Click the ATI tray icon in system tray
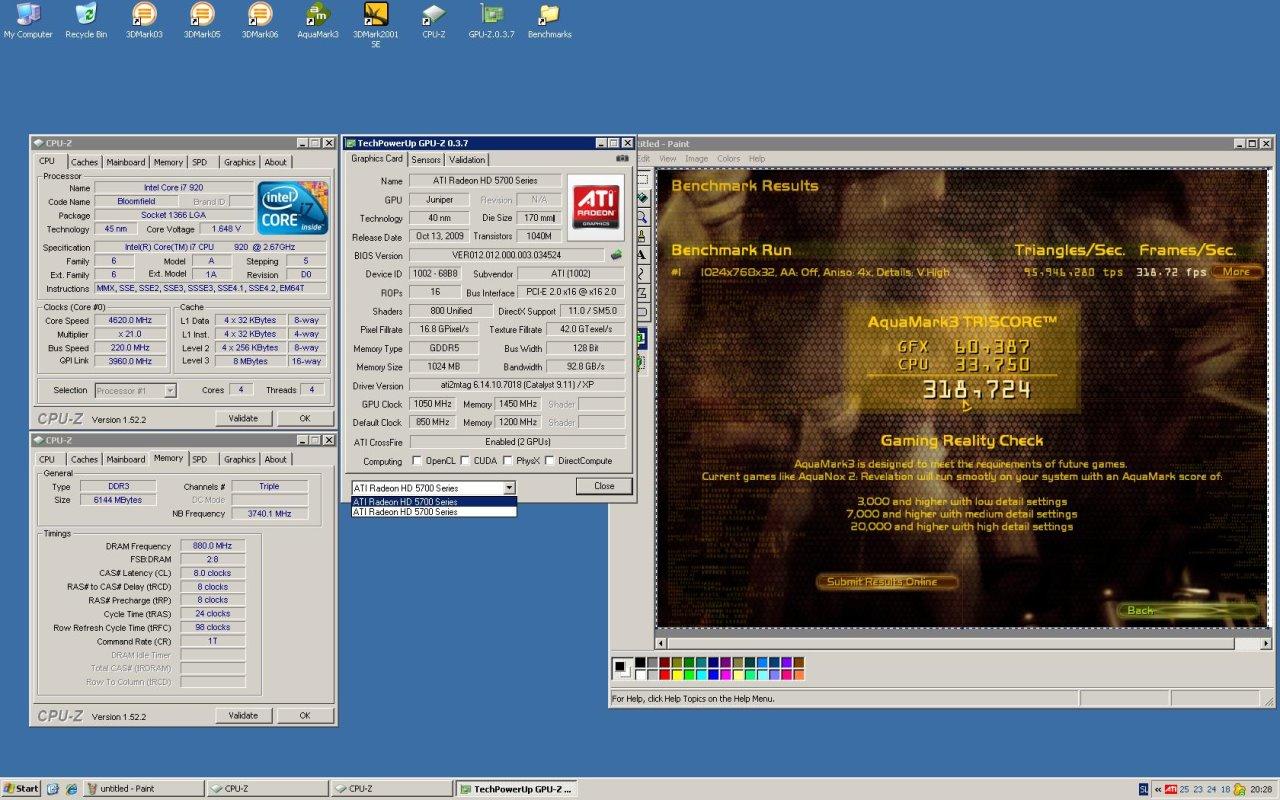 (x=1170, y=789)
